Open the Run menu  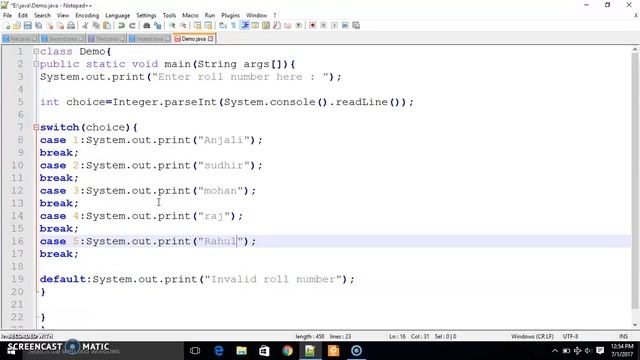click(x=210, y=15)
